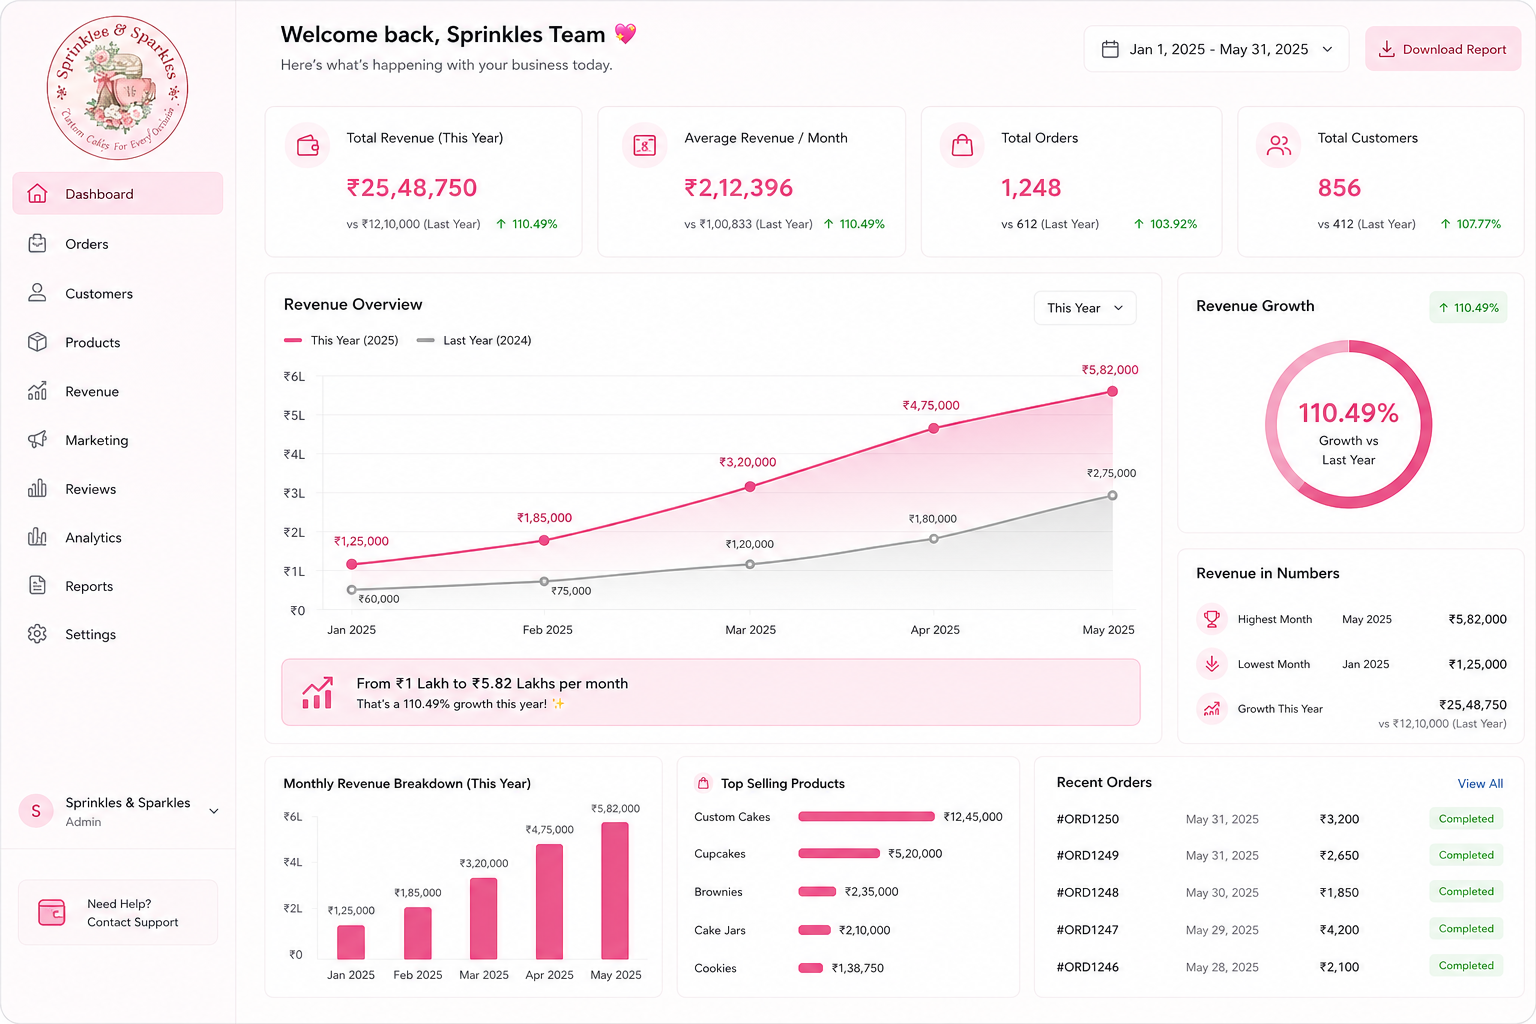Toggle the Last Year (2024) legend entry

pos(474,340)
